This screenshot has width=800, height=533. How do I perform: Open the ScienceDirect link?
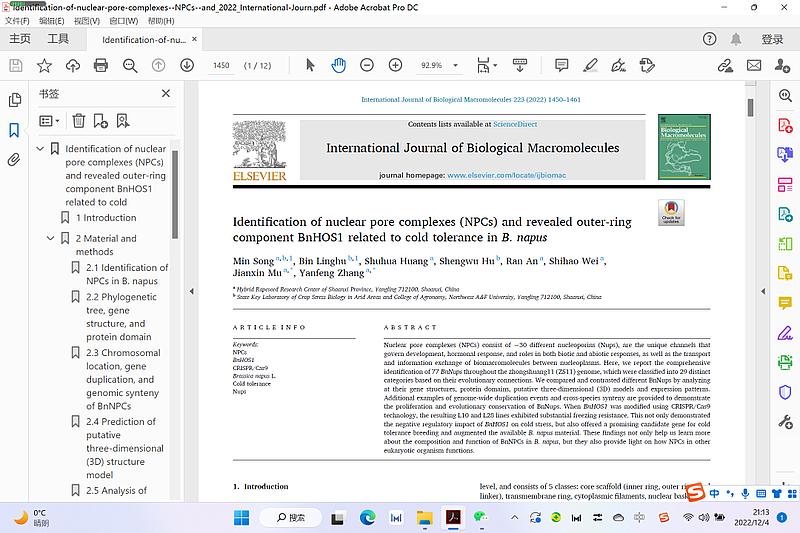click(x=515, y=125)
